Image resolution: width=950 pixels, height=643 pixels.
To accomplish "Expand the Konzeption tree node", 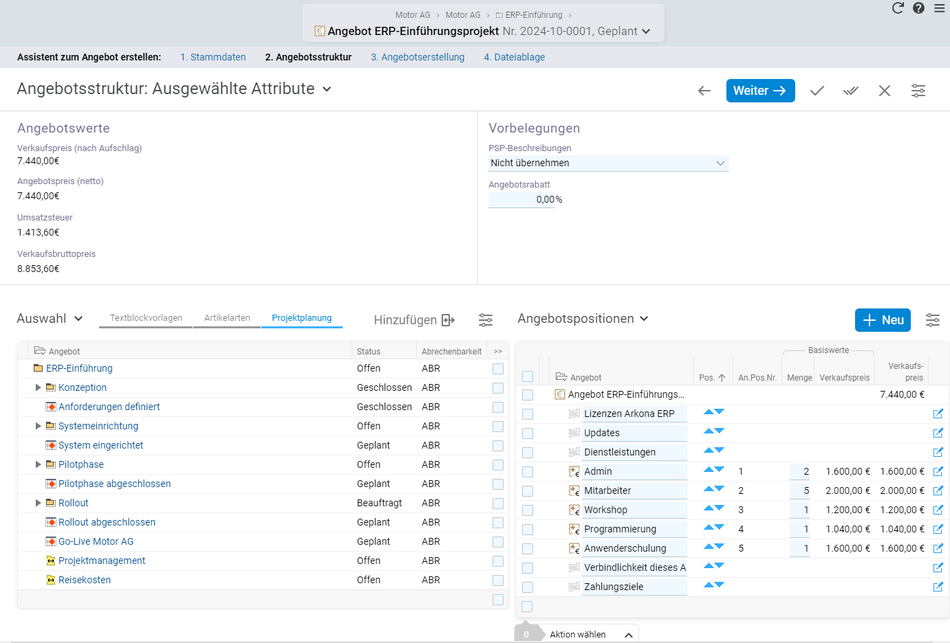I will (x=38, y=387).
